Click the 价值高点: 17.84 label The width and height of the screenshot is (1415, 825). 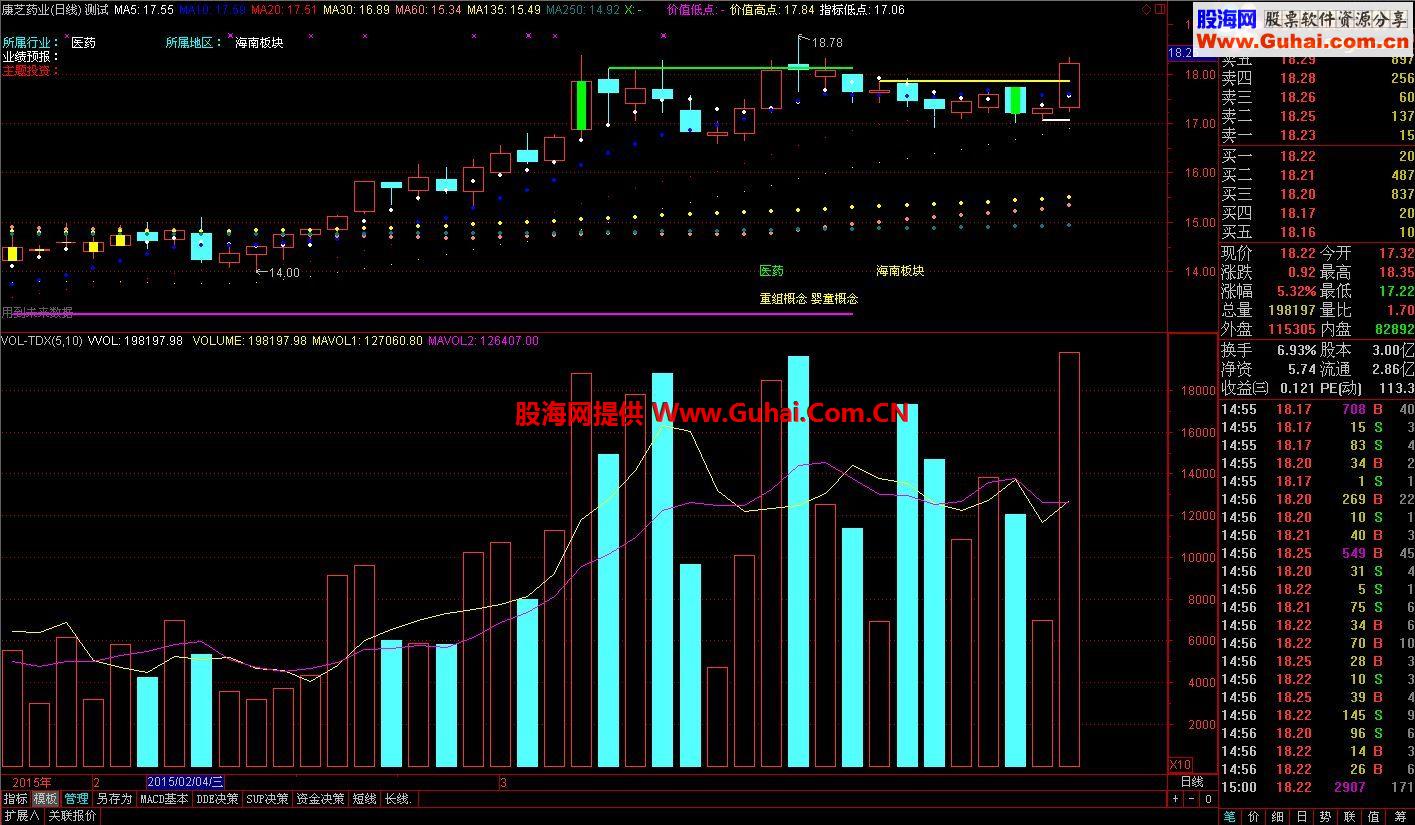pos(772,9)
